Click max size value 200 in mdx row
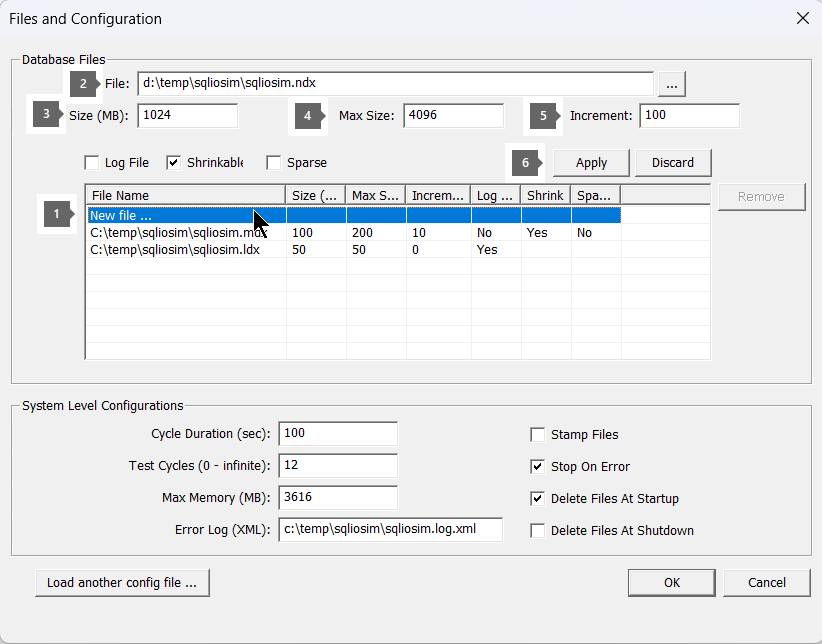822x644 pixels. click(x=362, y=233)
